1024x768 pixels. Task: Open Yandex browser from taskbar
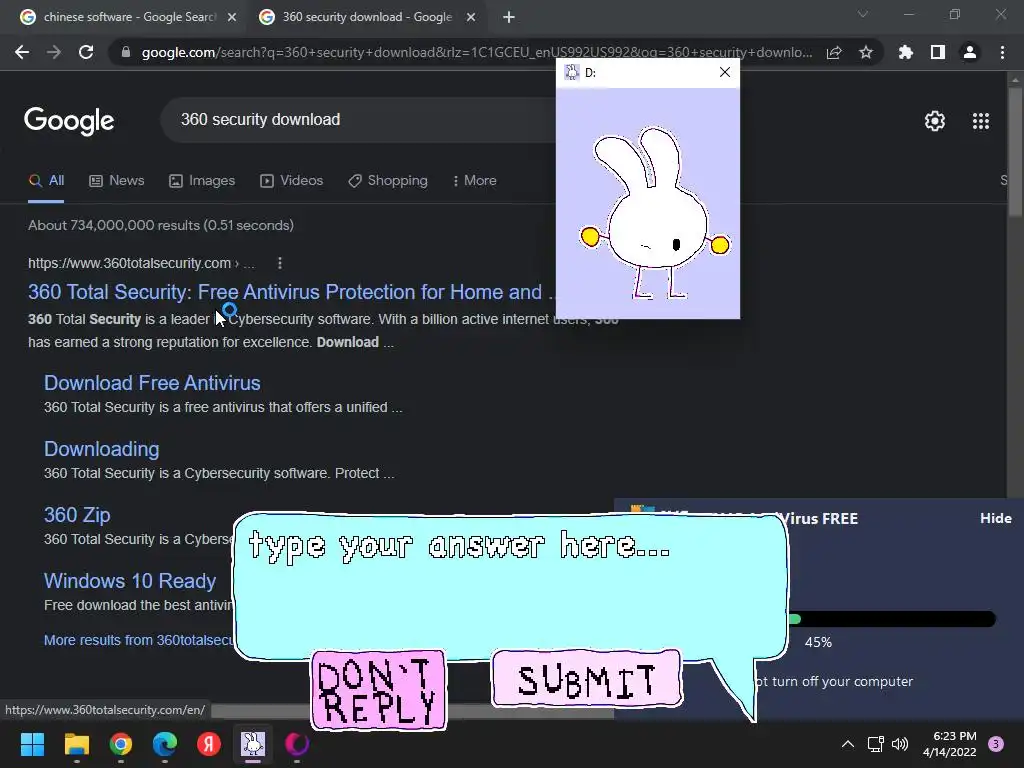209,744
